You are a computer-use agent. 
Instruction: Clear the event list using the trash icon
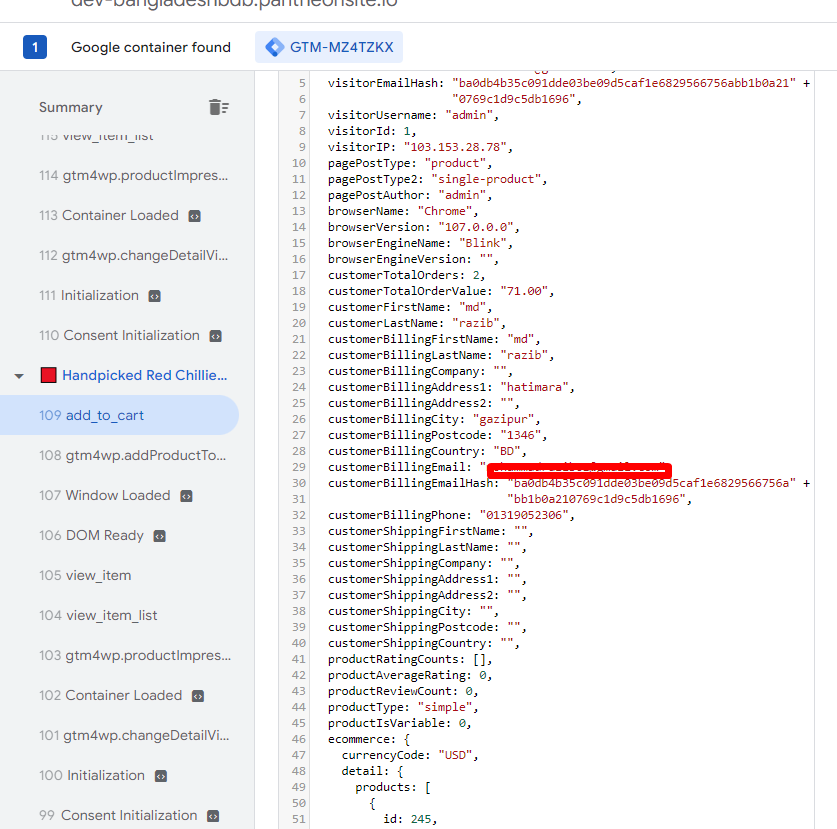219,106
